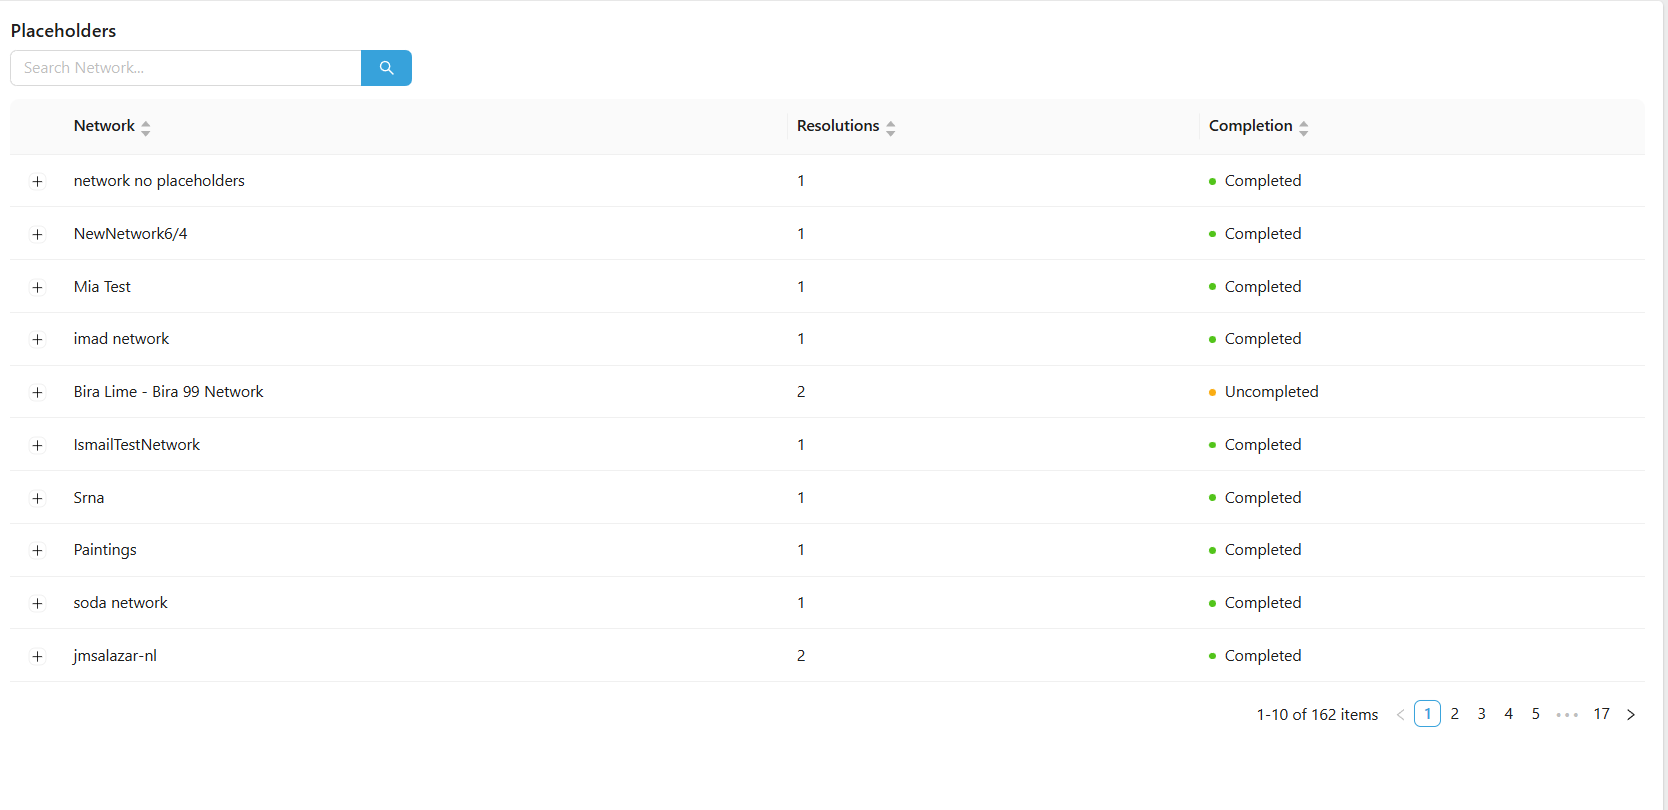The width and height of the screenshot is (1668, 810).
Task: Focus the Search Network input field
Action: click(186, 68)
